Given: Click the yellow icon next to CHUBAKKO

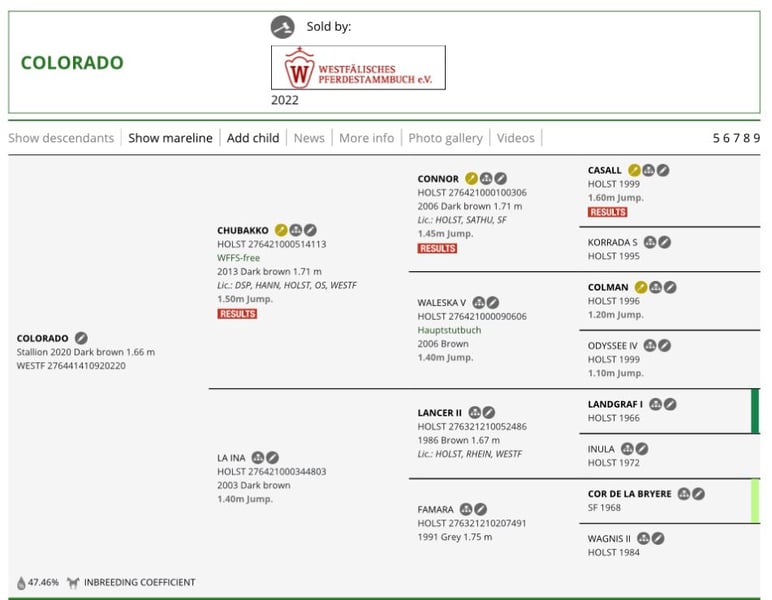Looking at the screenshot, I should [282, 230].
